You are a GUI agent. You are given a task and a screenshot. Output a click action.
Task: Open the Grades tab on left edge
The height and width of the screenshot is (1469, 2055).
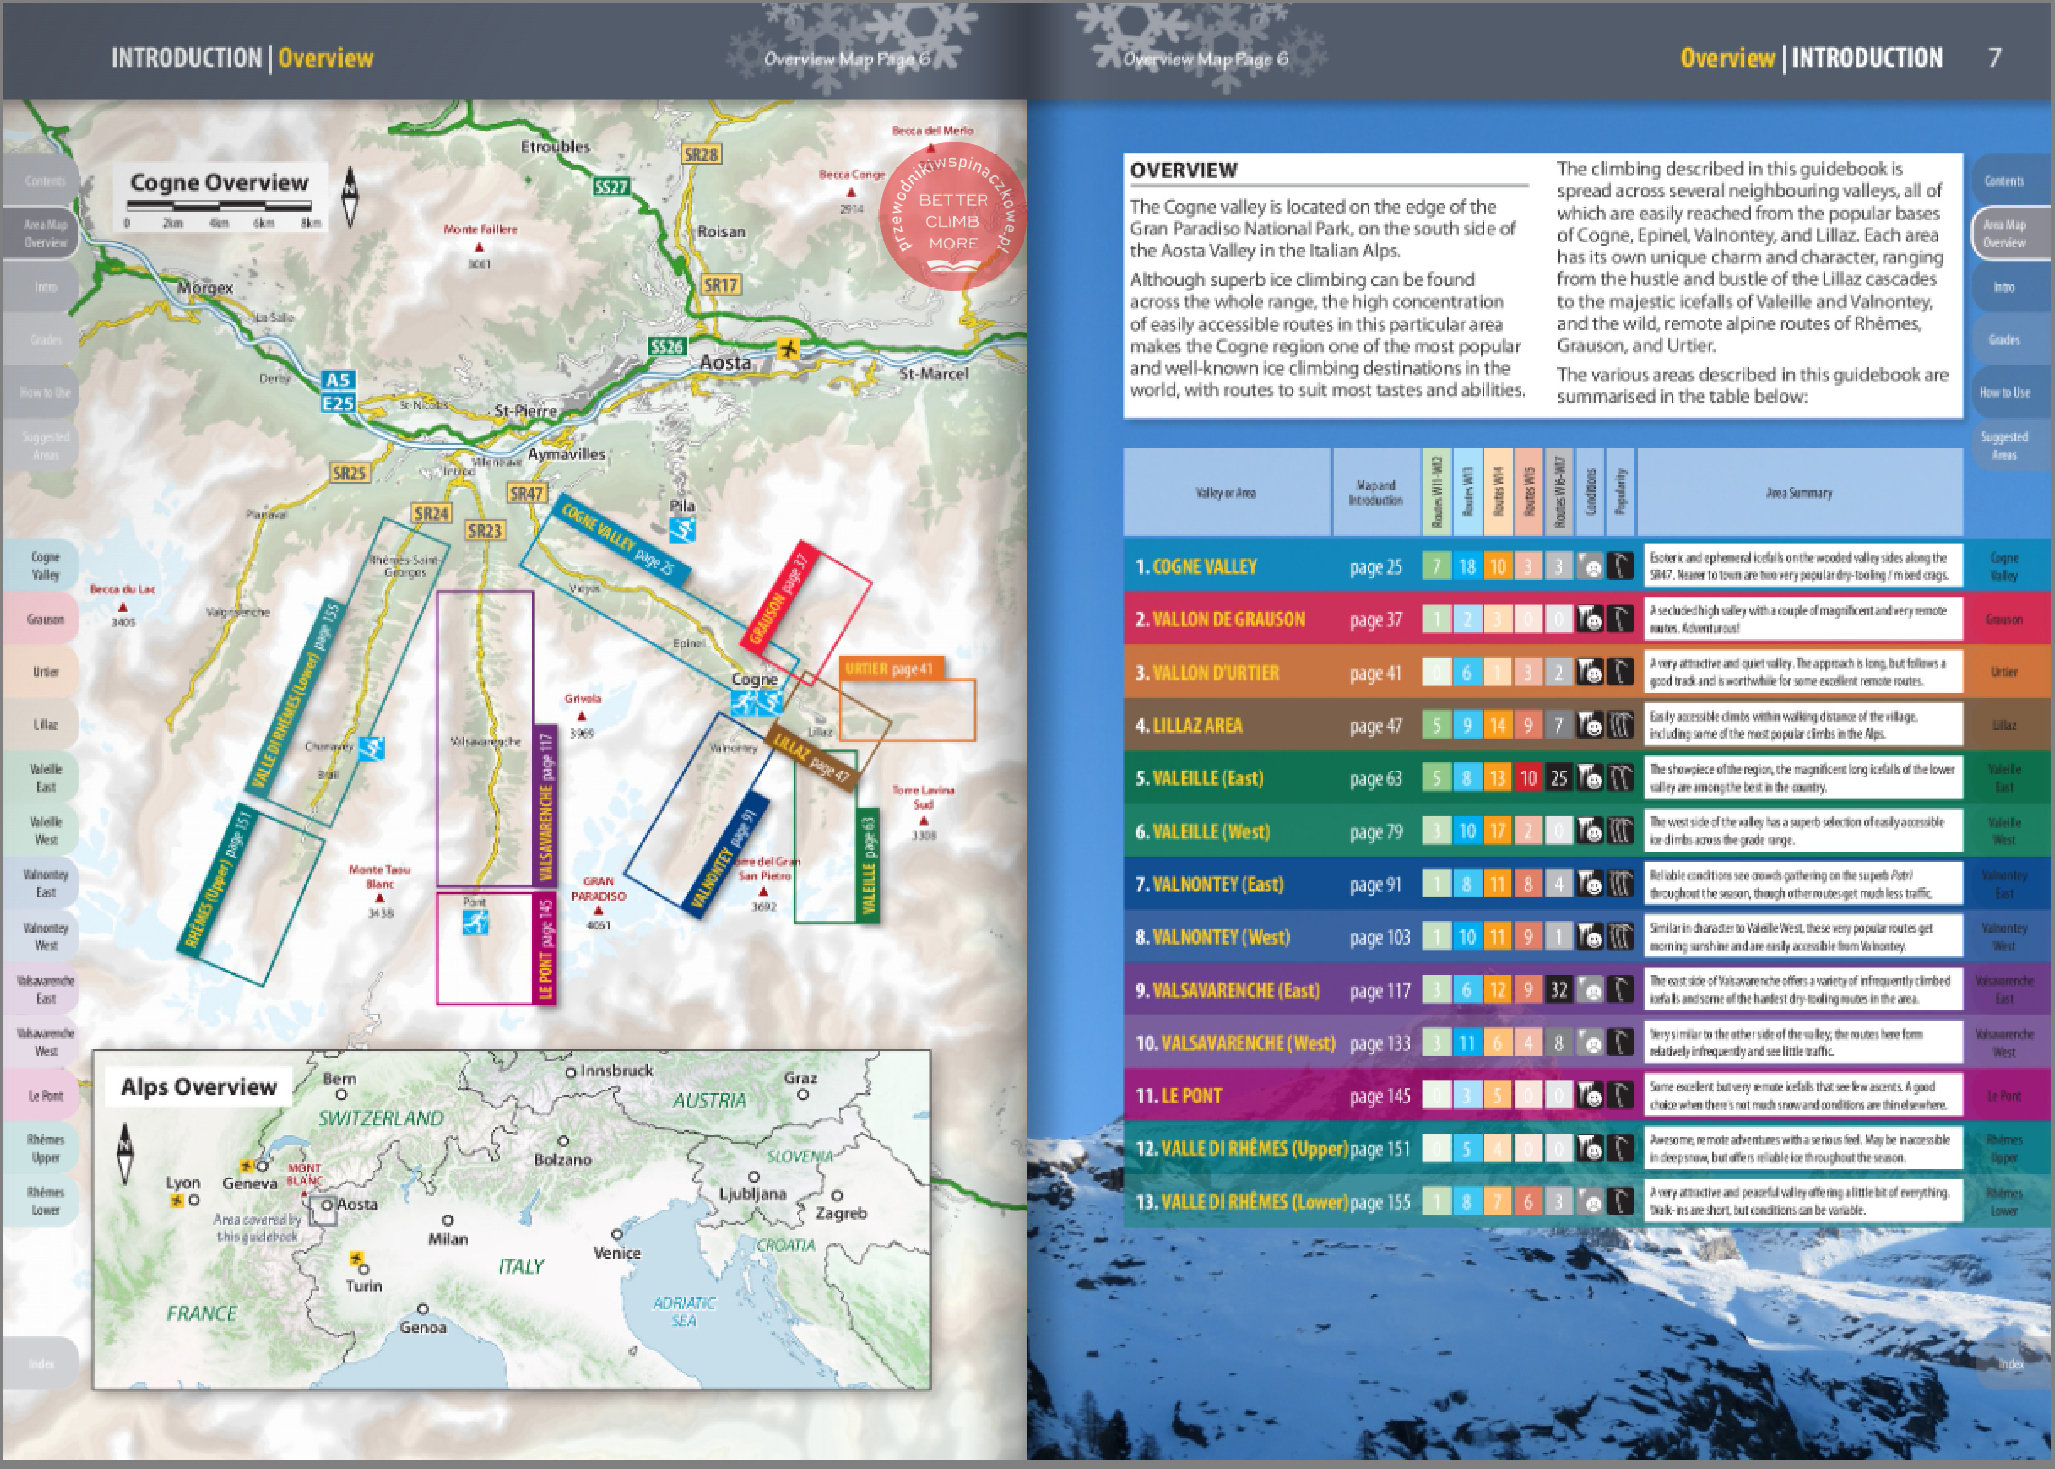[45, 340]
